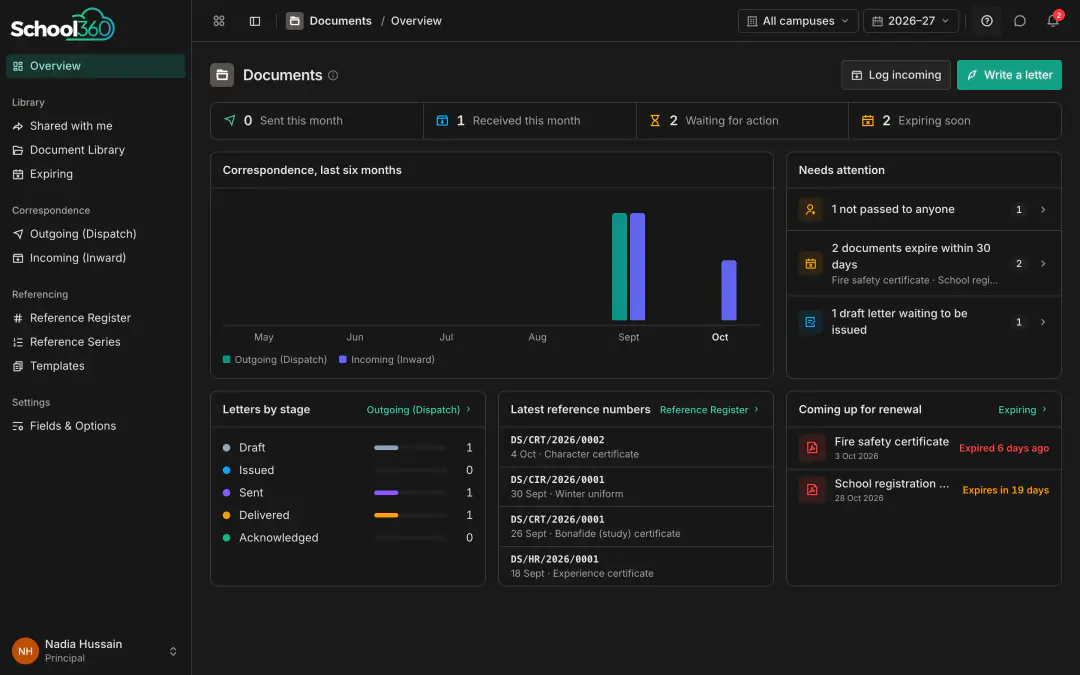
Task: Toggle the sidebar panel icon
Action: (255, 21)
